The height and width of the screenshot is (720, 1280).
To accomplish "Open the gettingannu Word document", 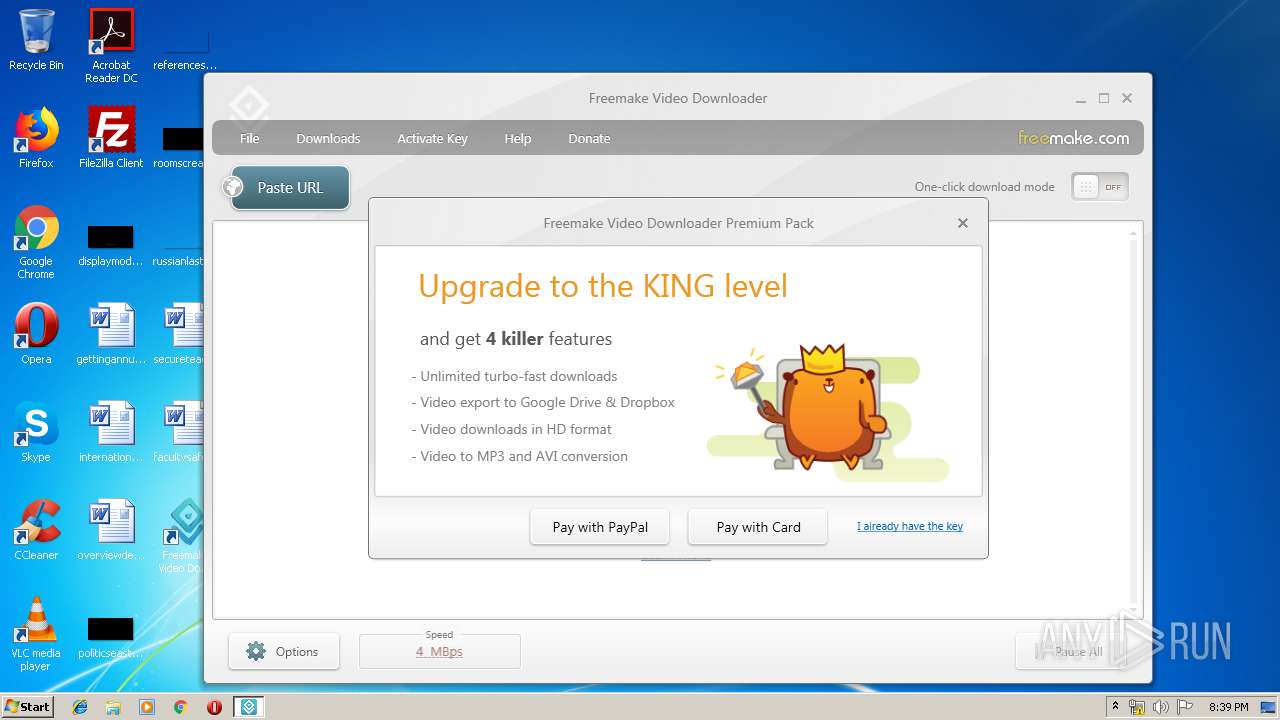I will tap(111, 334).
